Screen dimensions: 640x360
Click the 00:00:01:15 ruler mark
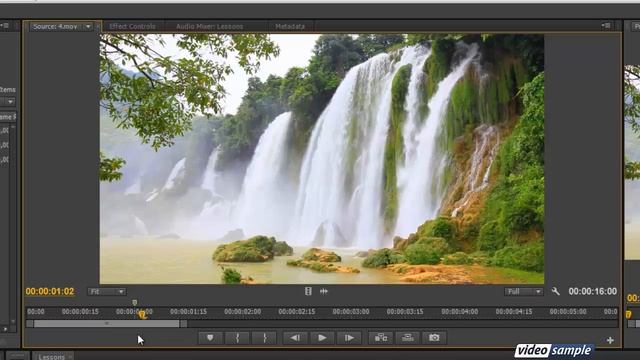(x=188, y=311)
